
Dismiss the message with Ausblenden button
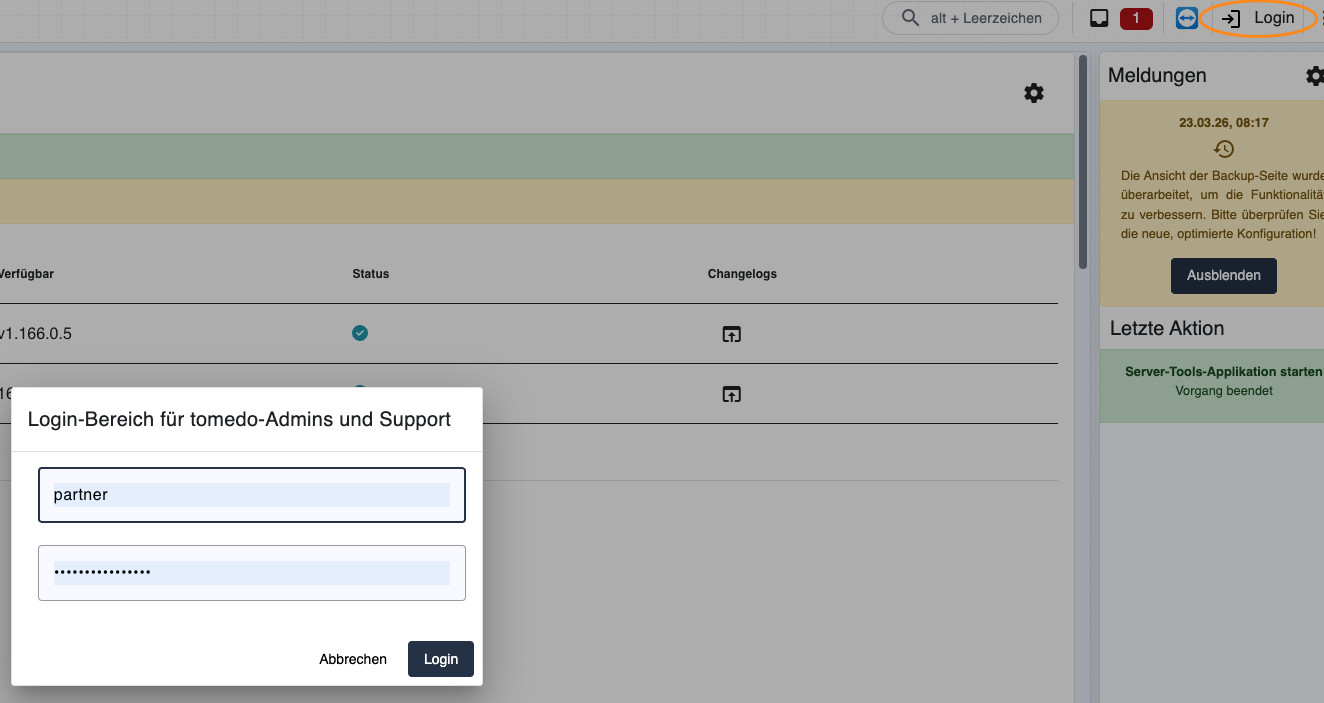coord(1224,275)
